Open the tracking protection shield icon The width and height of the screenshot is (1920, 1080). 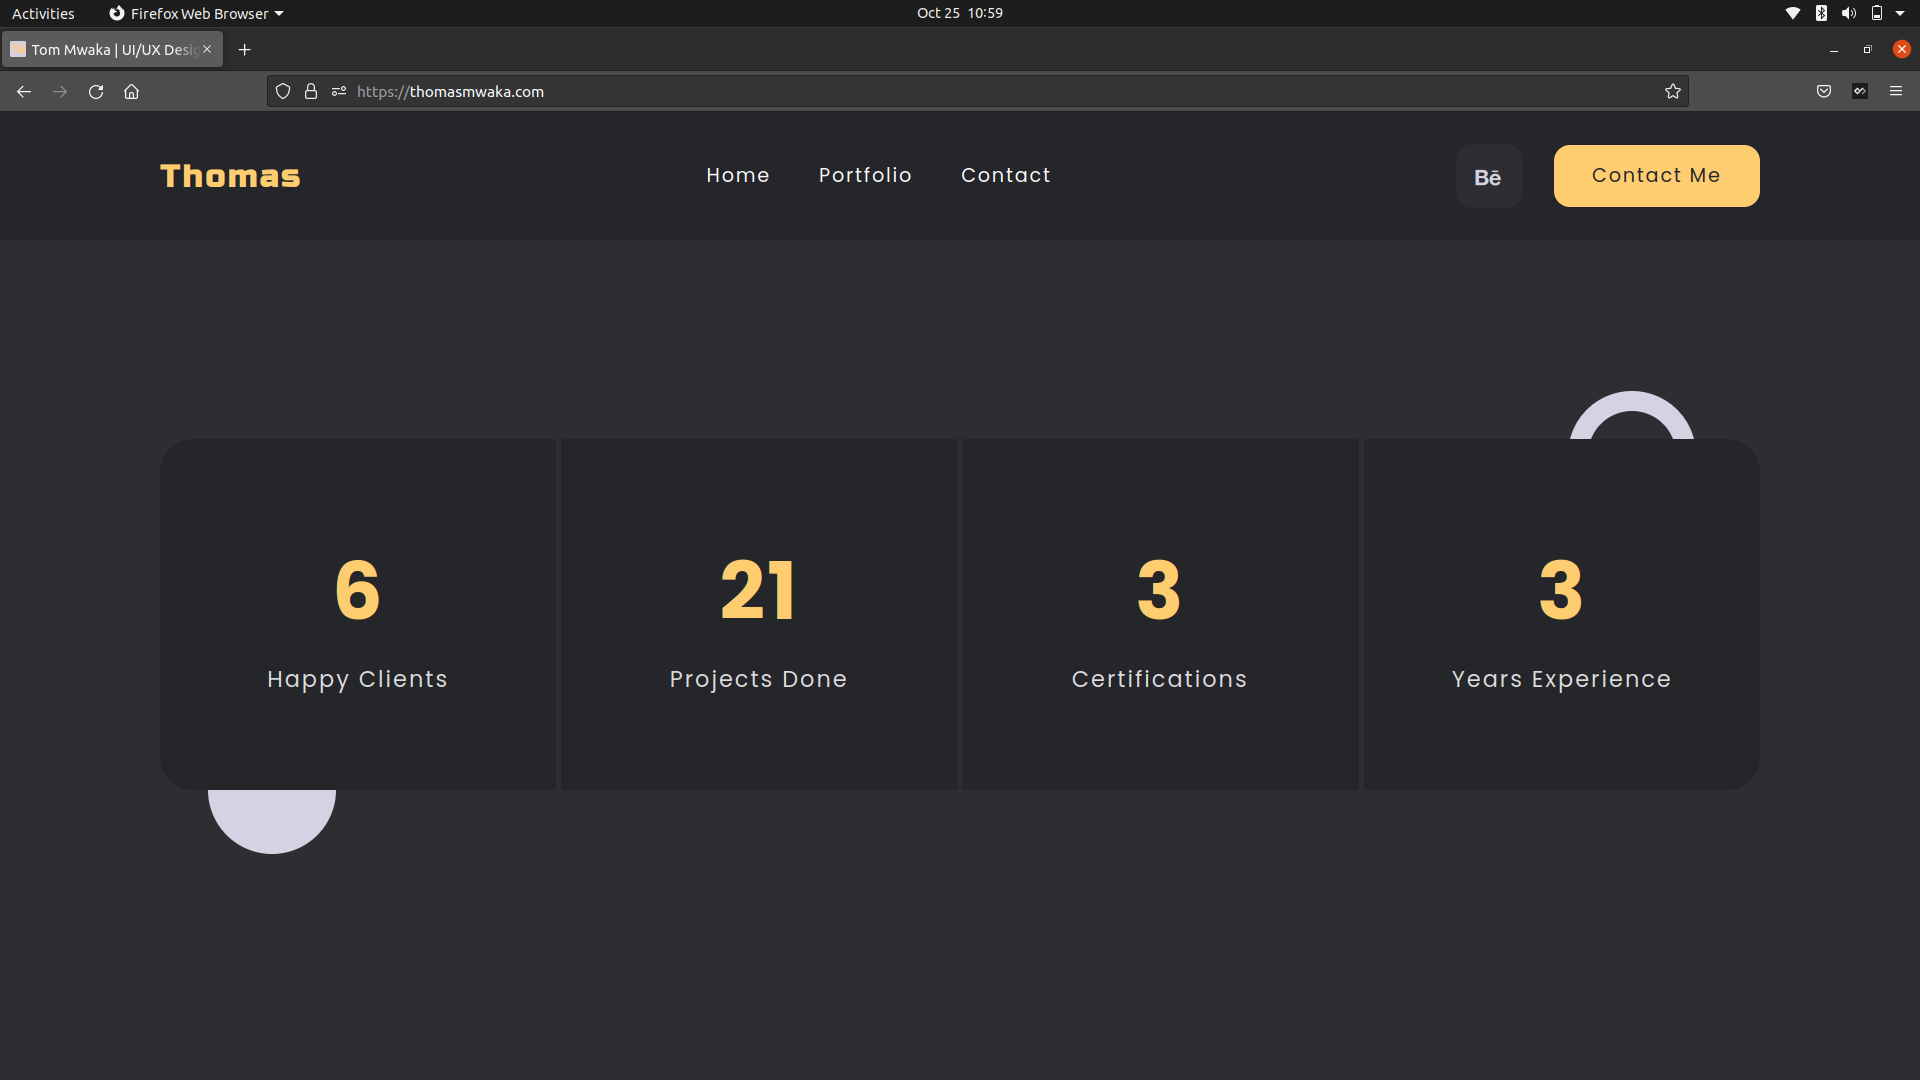[x=283, y=92]
